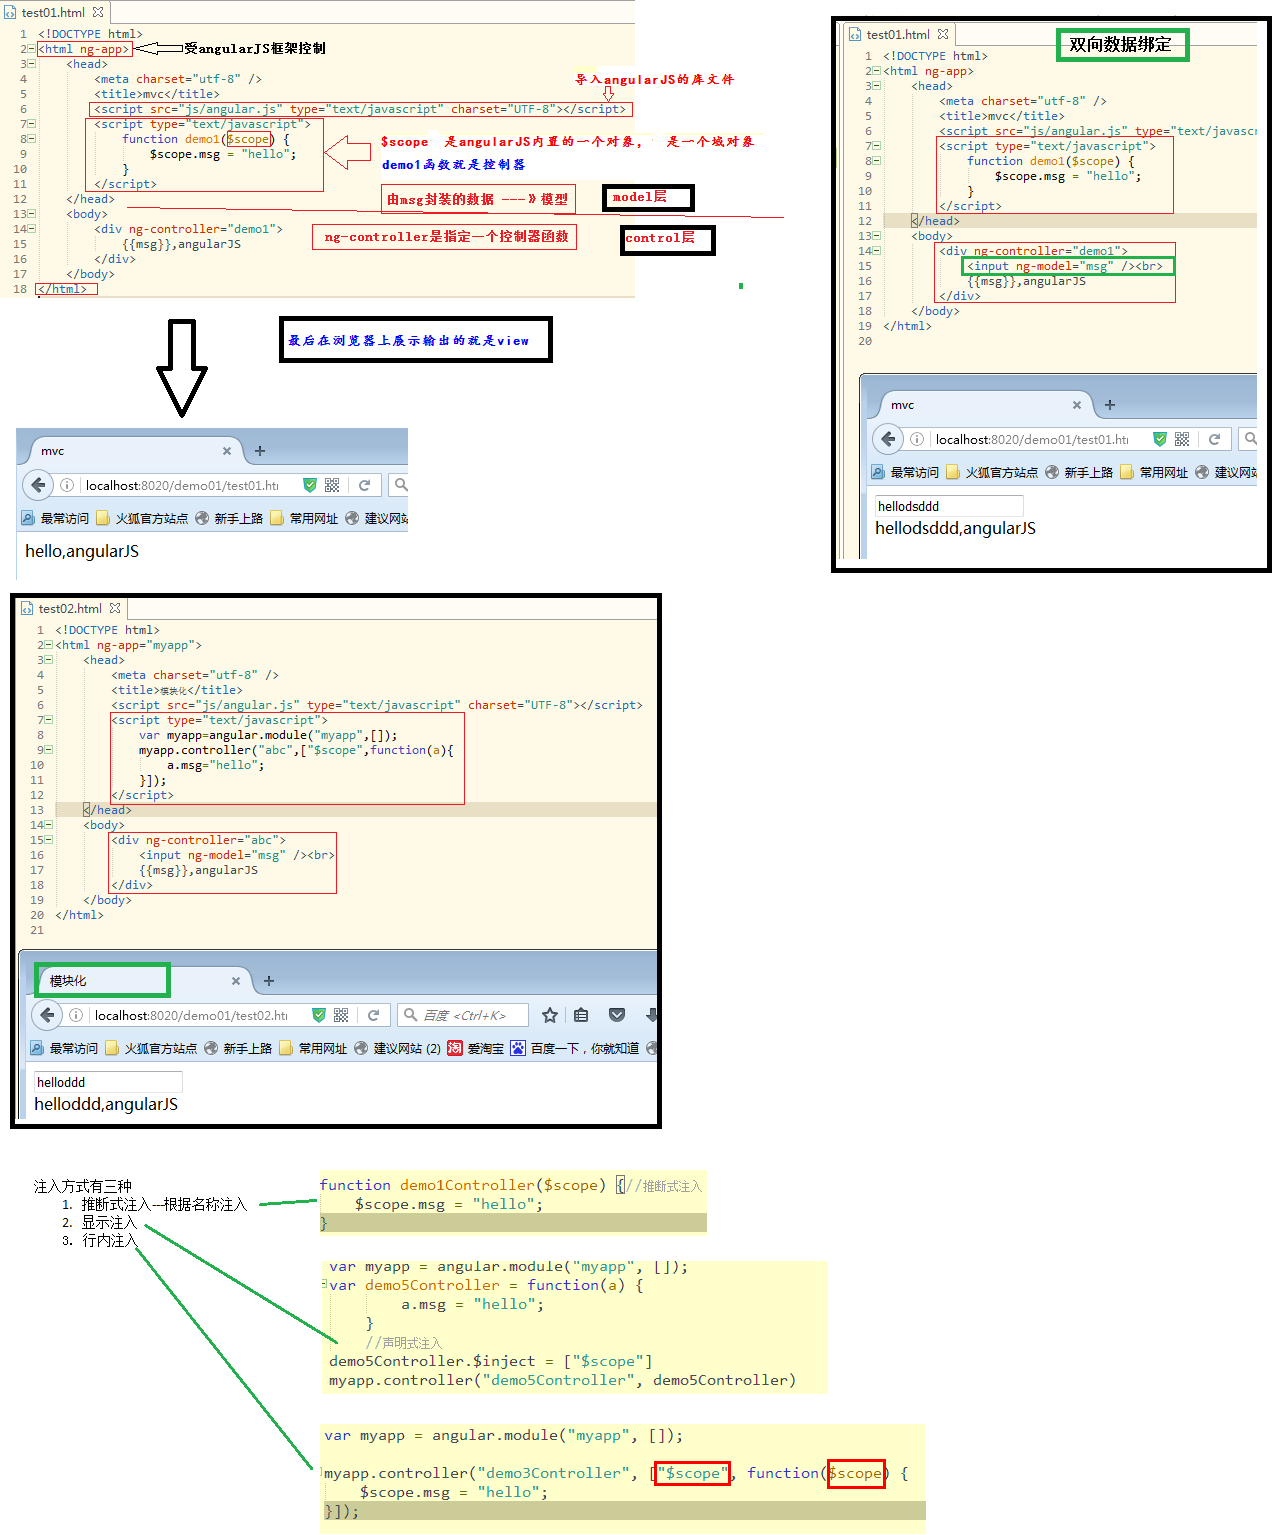Open 最常访问 in 模块化 browser
The image size is (1286, 1535).
click(x=64, y=1048)
